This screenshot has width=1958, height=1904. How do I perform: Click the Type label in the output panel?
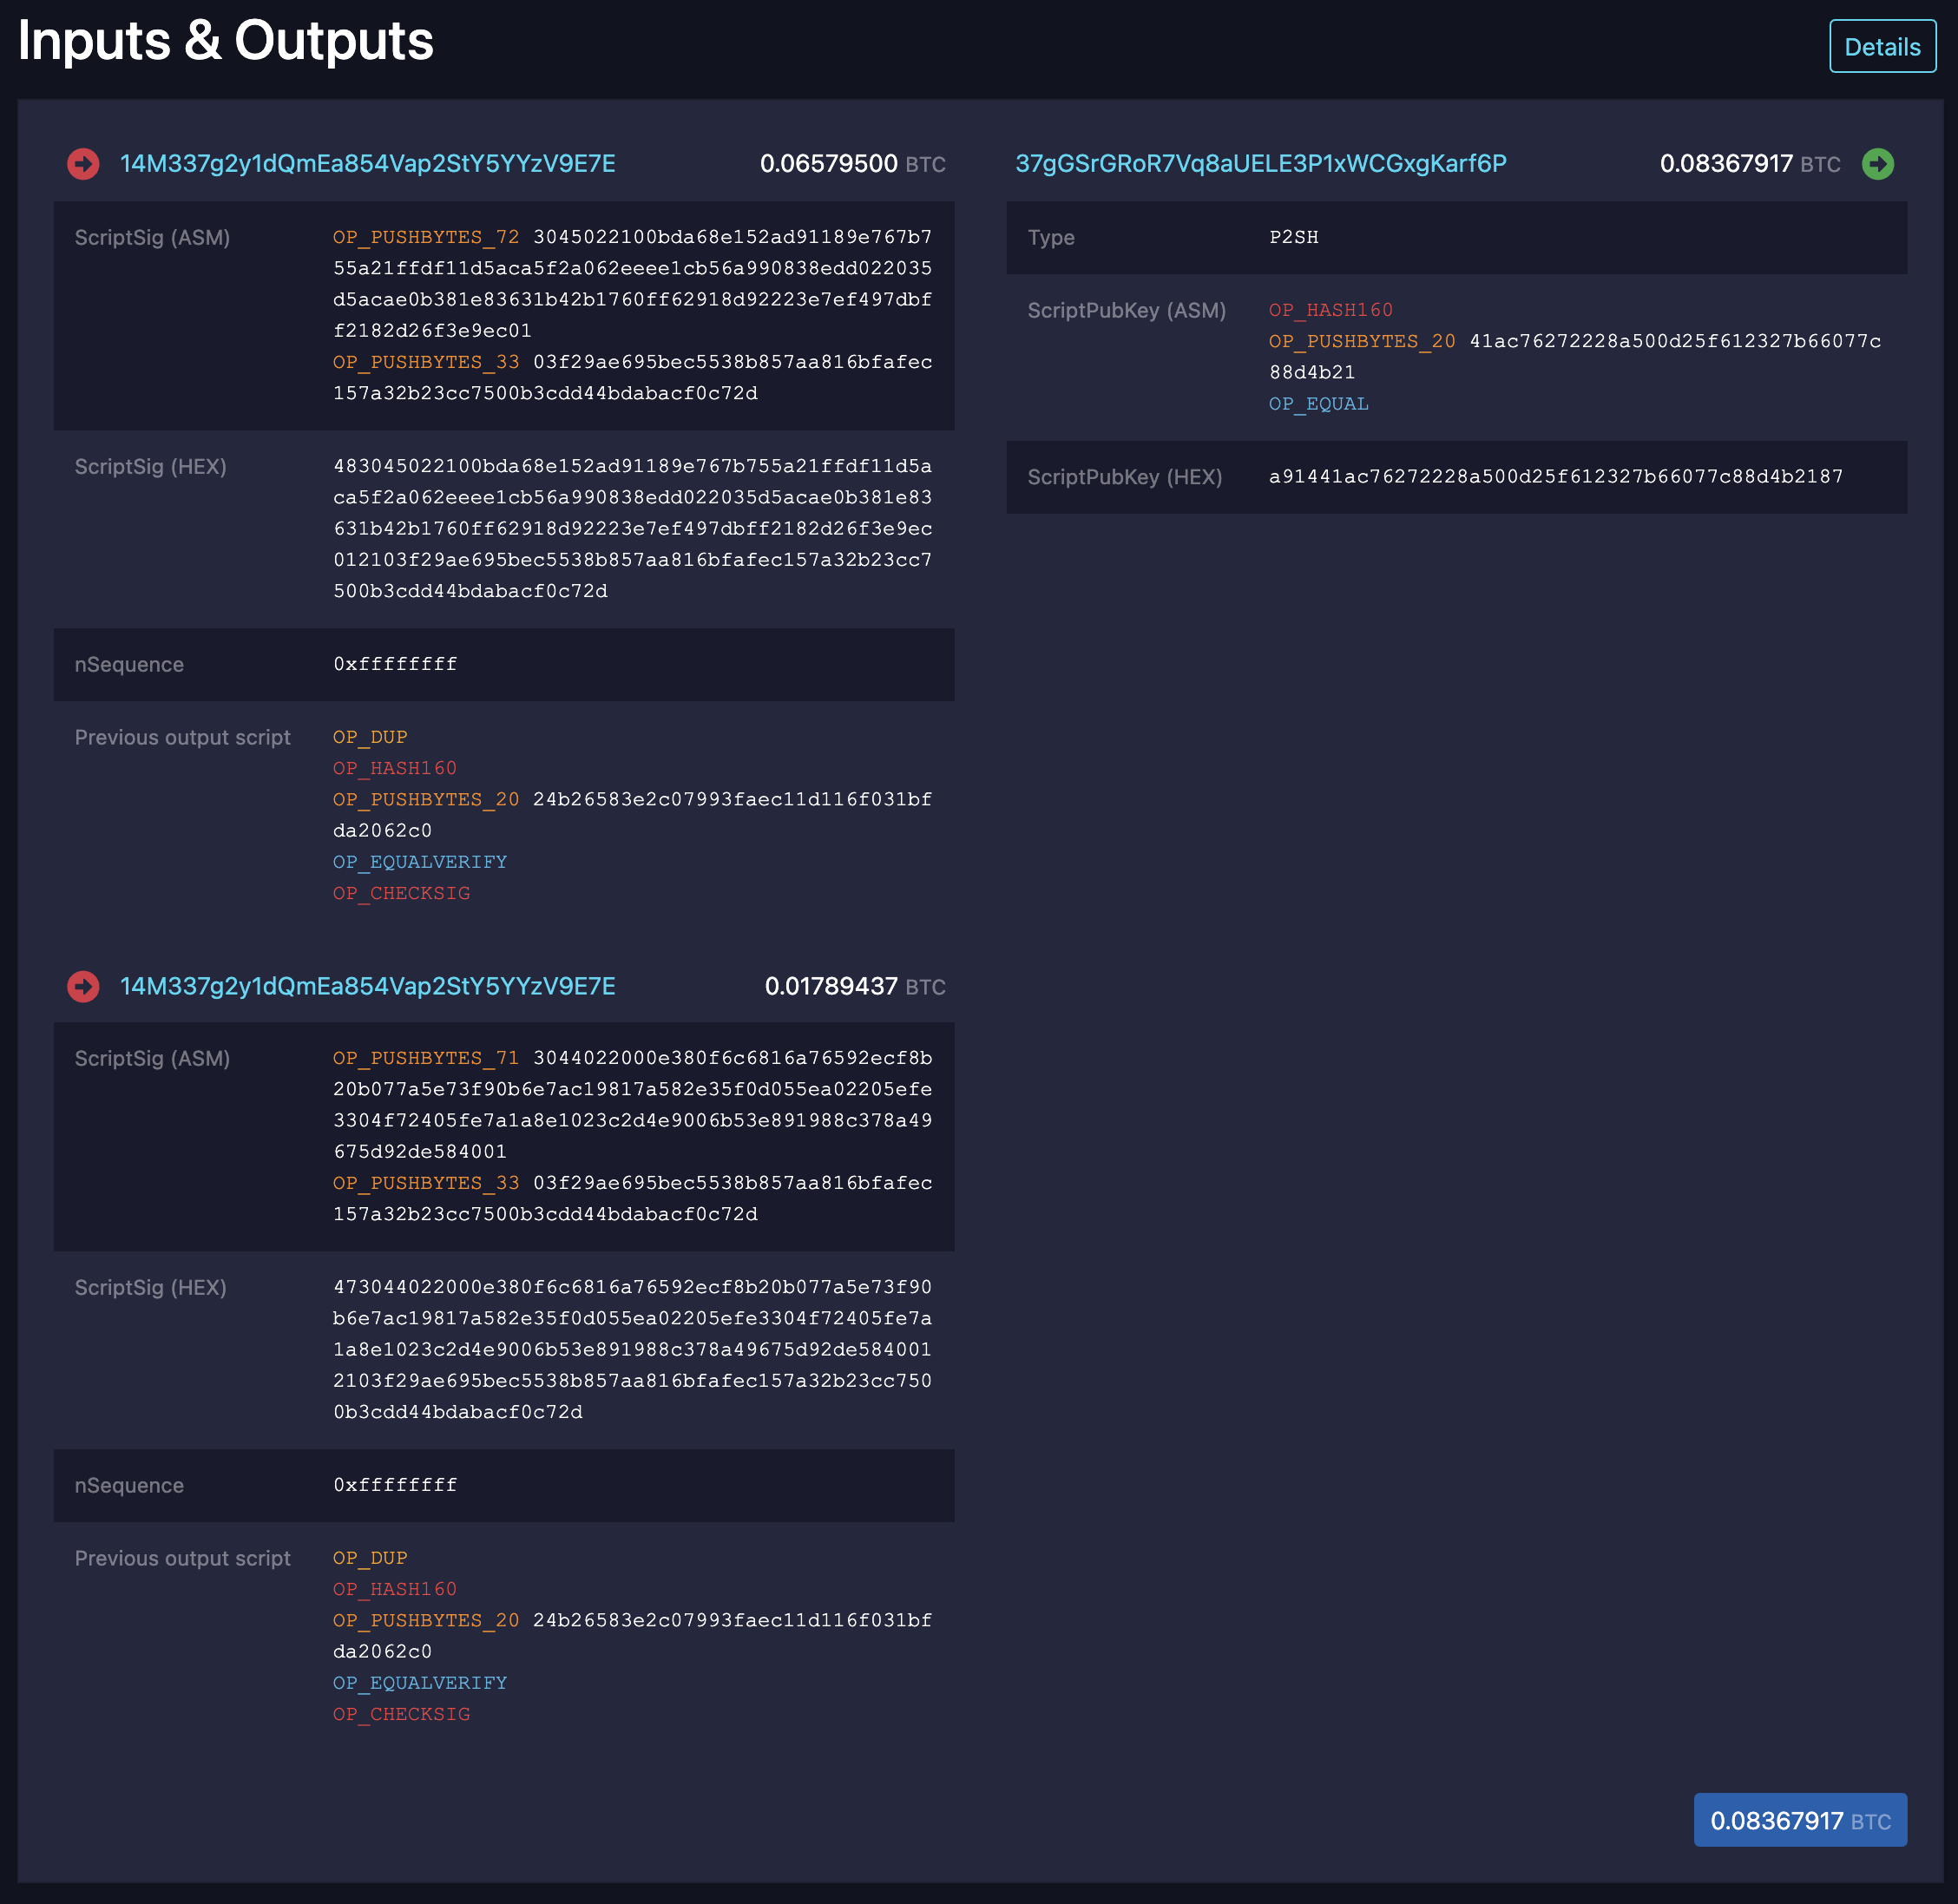coord(1050,238)
